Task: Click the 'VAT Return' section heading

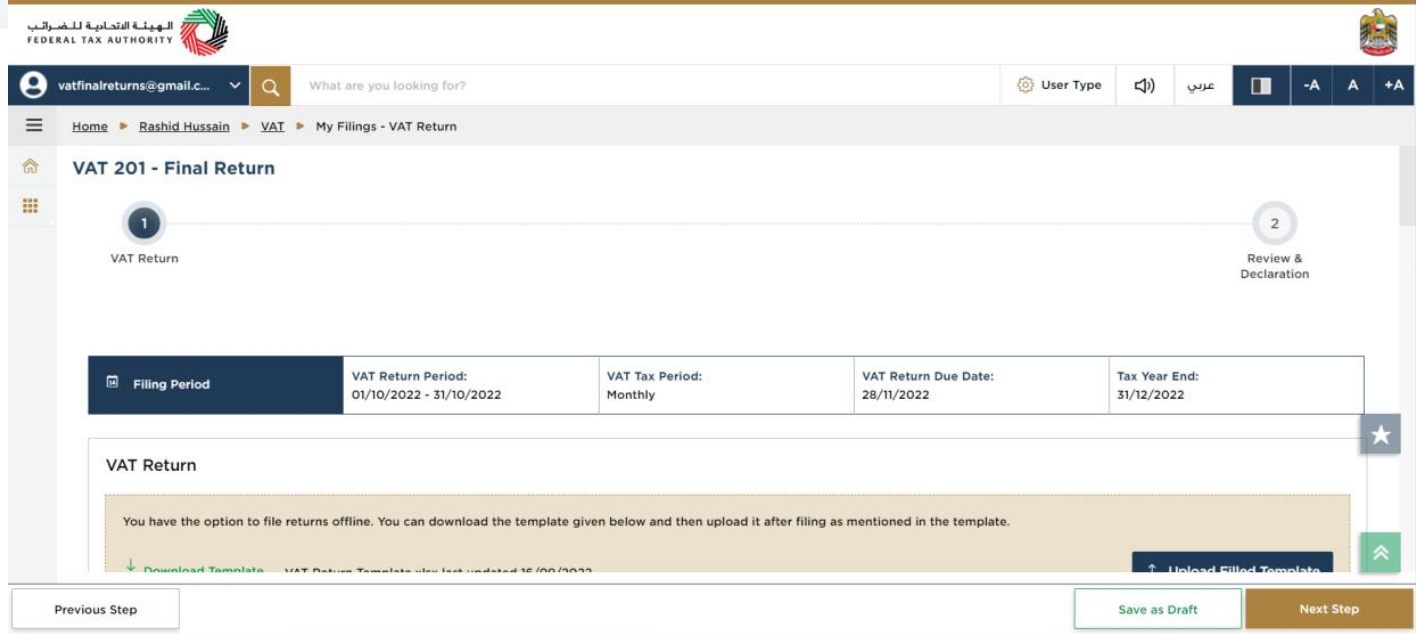Action: (x=151, y=465)
